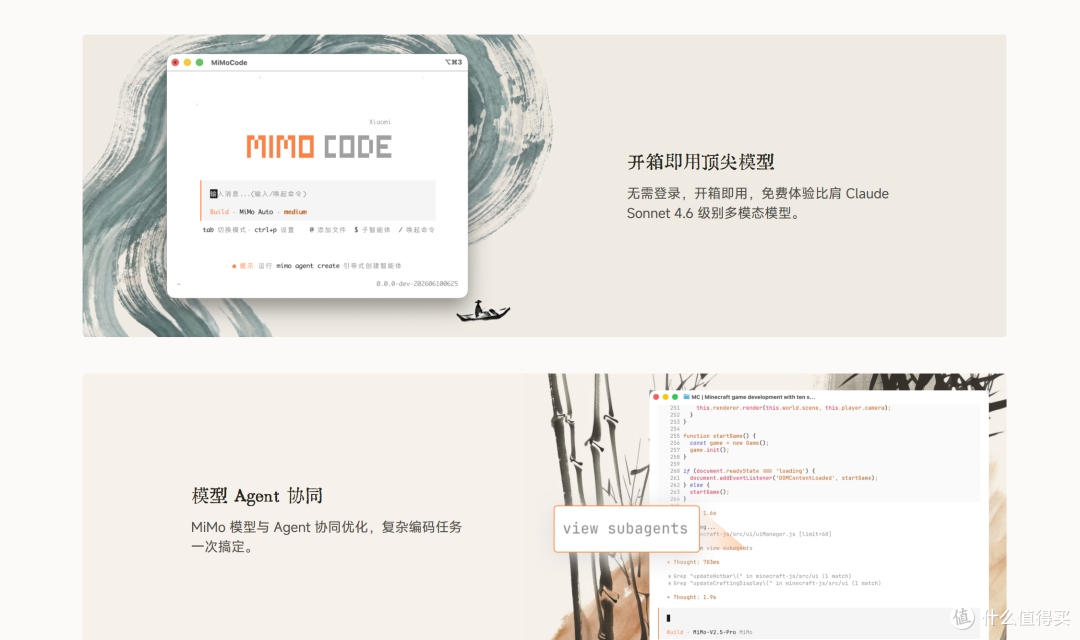Click the Grep 'updateHotbar' result line
The width and height of the screenshot is (1080, 640).
point(759,576)
